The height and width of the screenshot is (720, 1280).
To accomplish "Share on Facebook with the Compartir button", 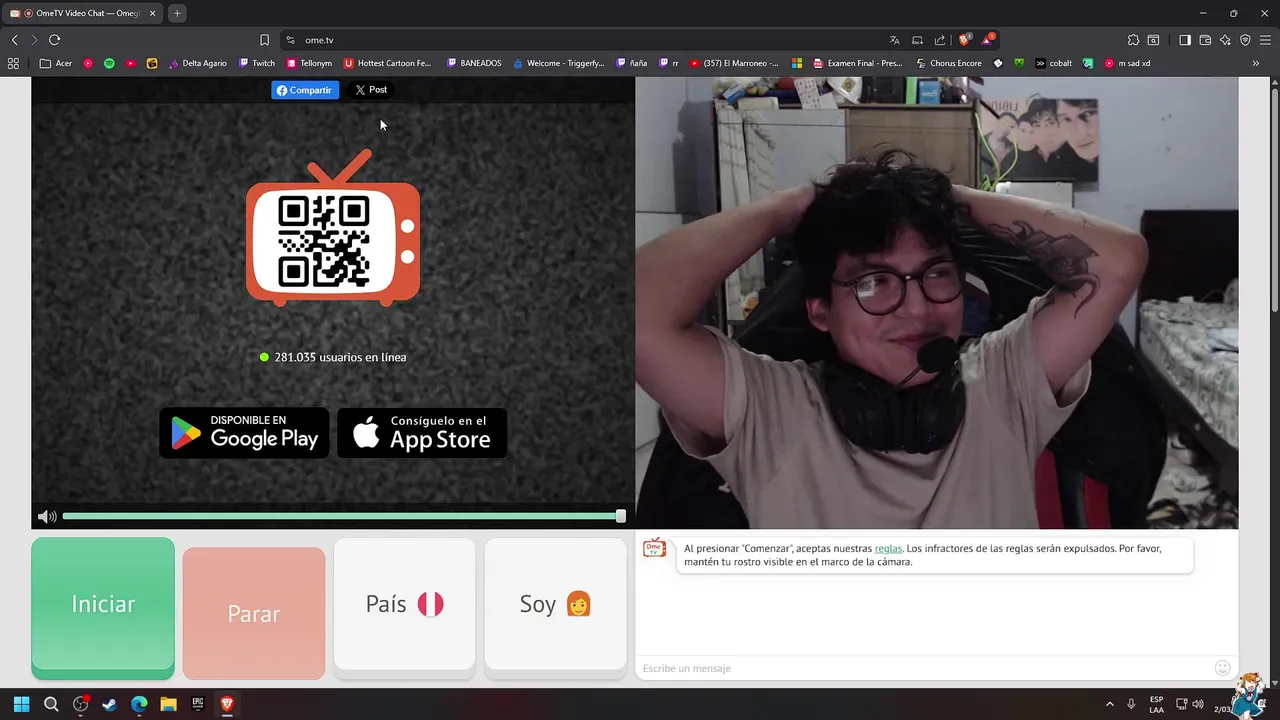I will click(x=305, y=90).
